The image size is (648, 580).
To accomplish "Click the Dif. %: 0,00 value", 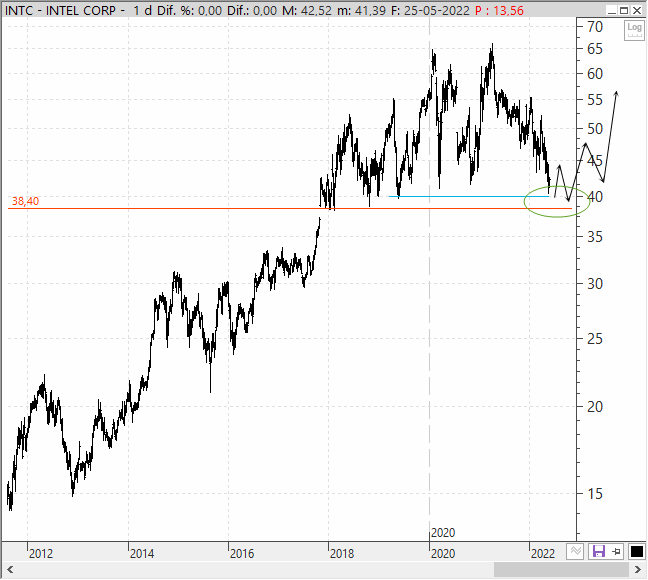I will tap(189, 11).
